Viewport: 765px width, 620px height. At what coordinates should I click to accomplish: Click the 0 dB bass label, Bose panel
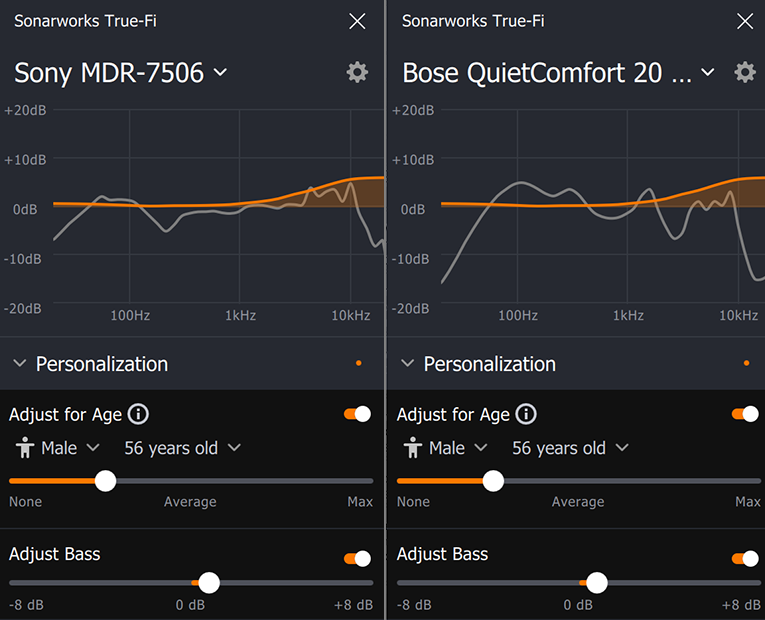578,605
